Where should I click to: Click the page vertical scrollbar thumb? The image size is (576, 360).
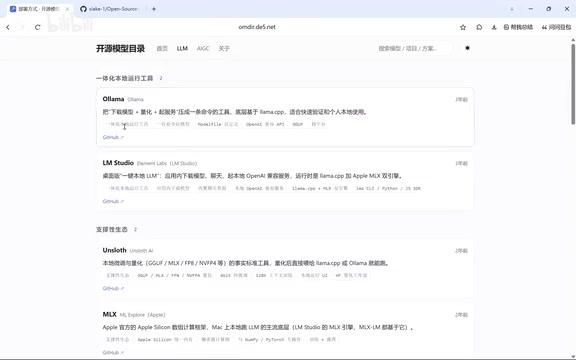[x=573, y=84]
